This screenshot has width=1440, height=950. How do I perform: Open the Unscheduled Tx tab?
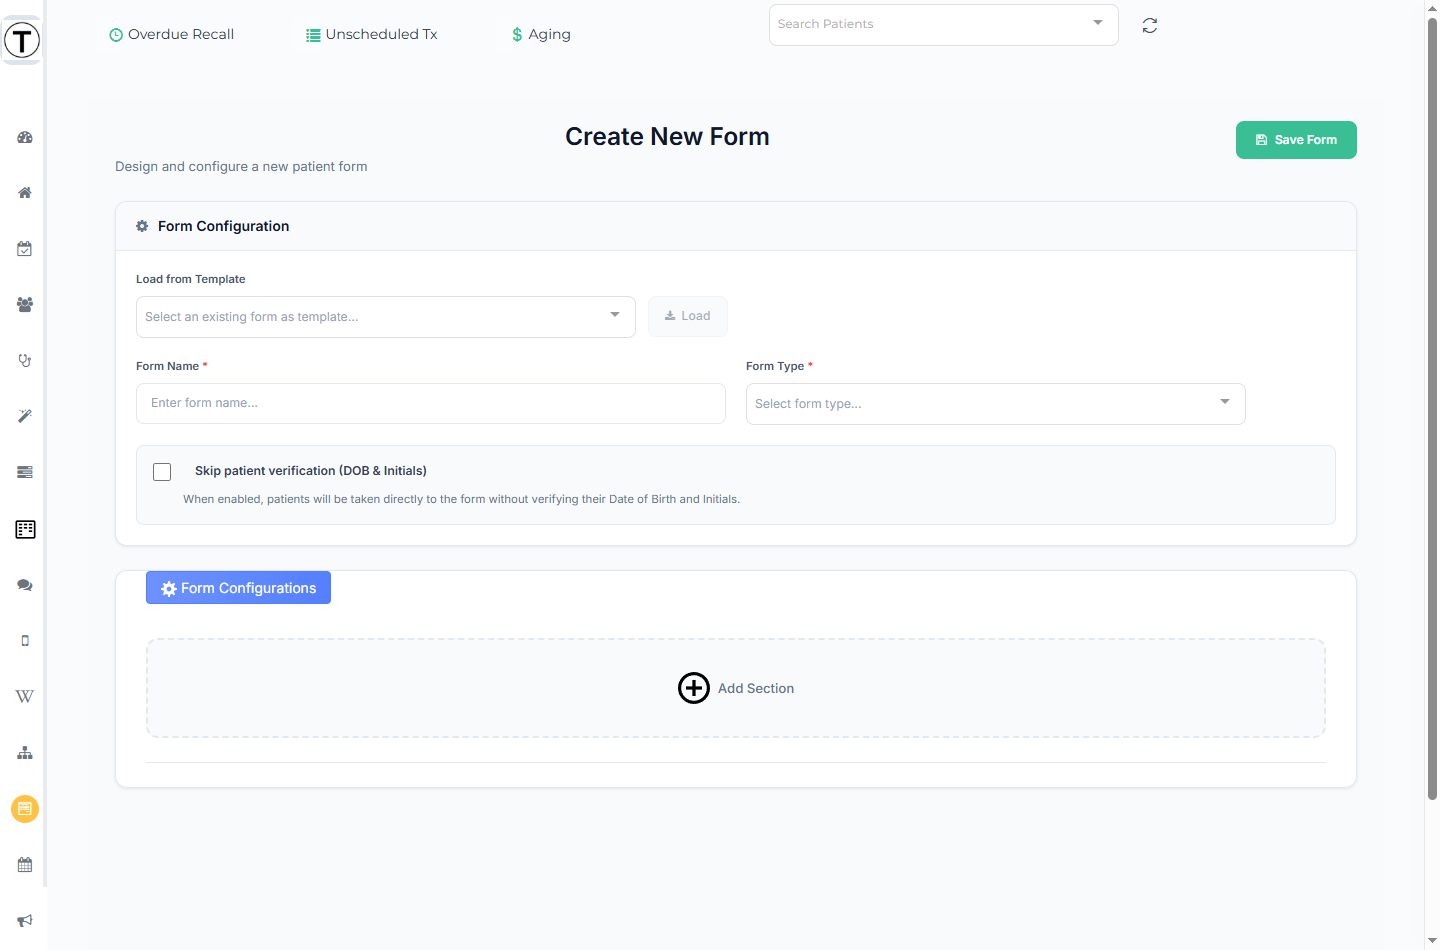372,34
